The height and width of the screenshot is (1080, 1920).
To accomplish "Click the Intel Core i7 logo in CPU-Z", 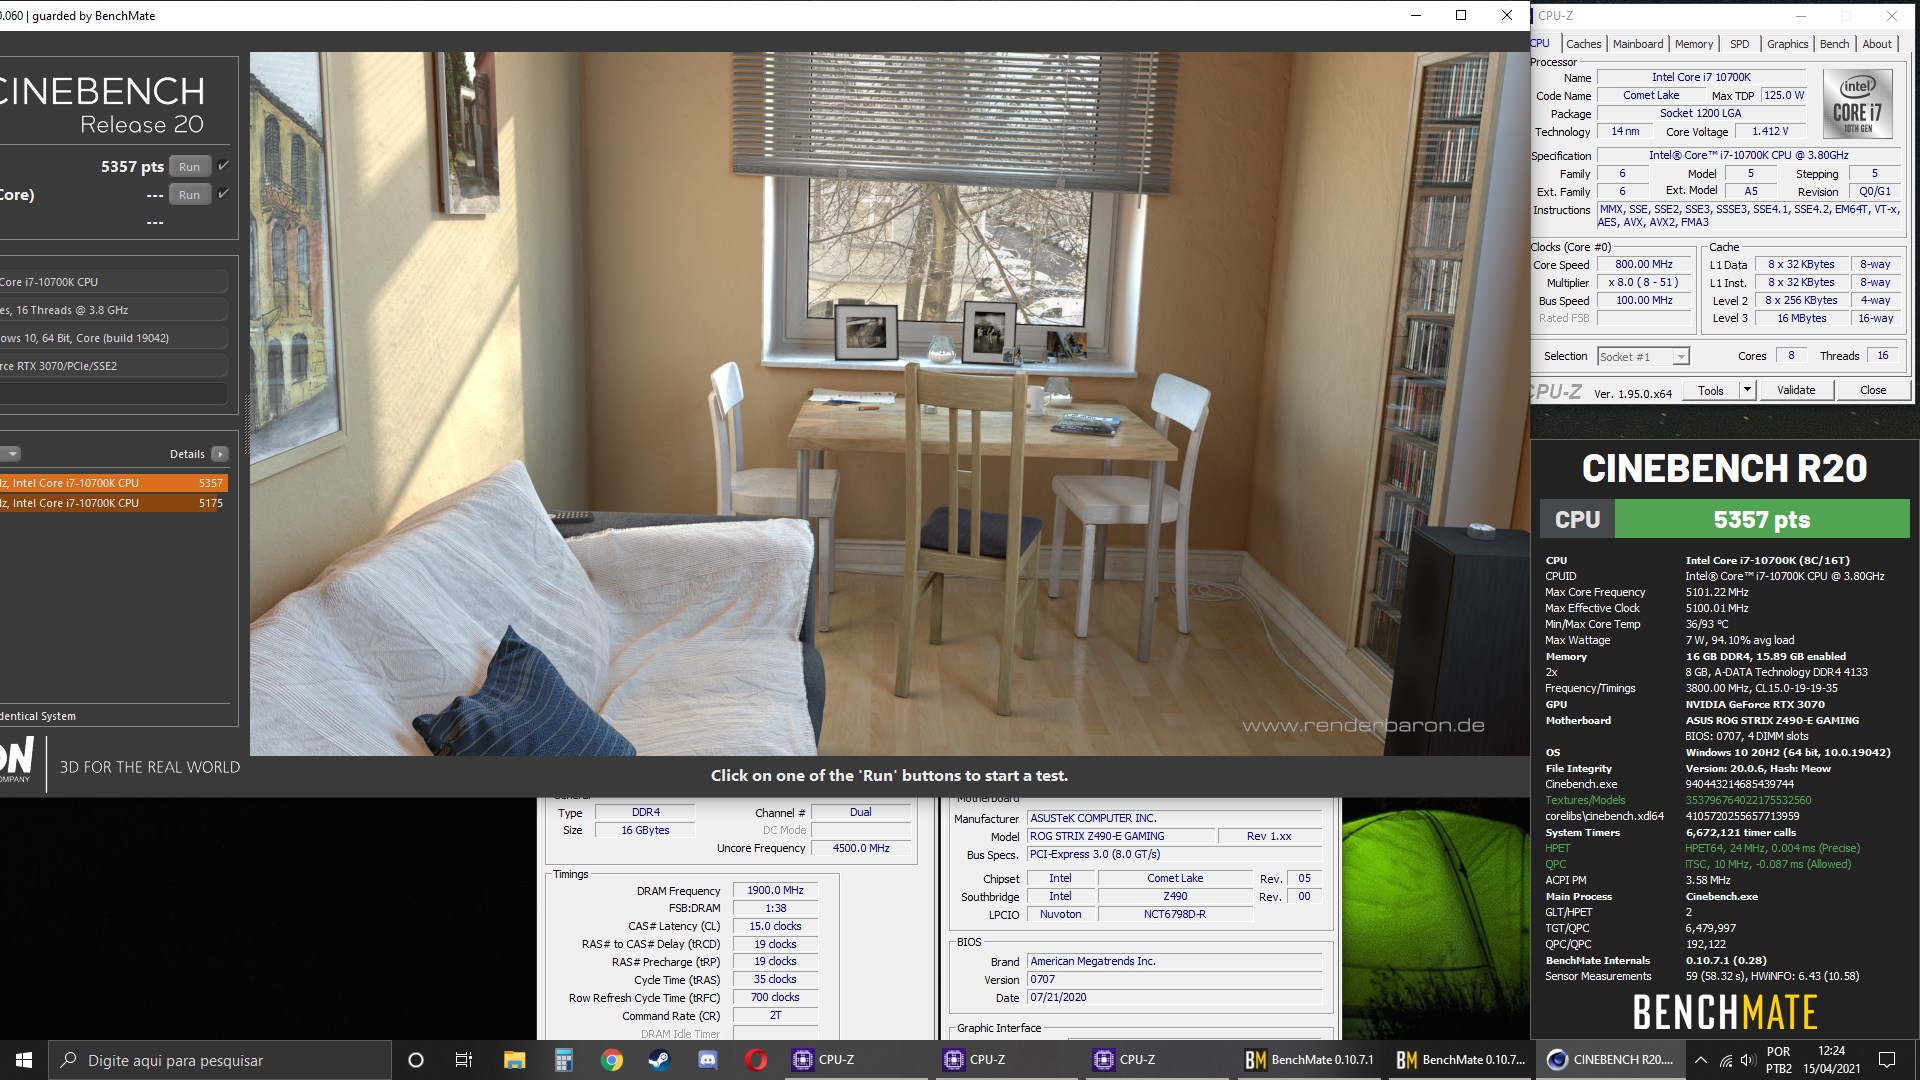I will coord(1858,103).
